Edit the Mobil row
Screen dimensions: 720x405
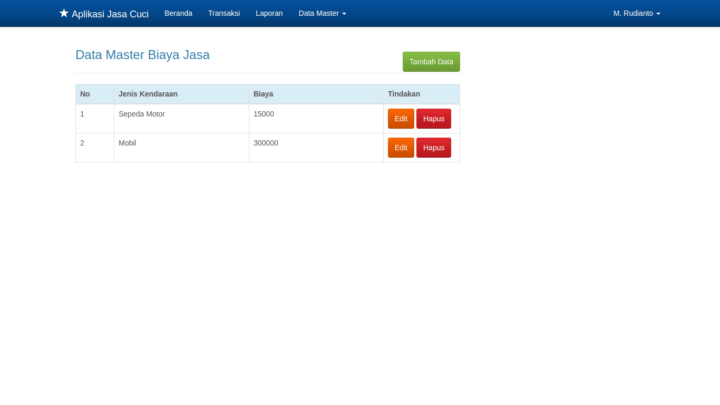(401, 148)
